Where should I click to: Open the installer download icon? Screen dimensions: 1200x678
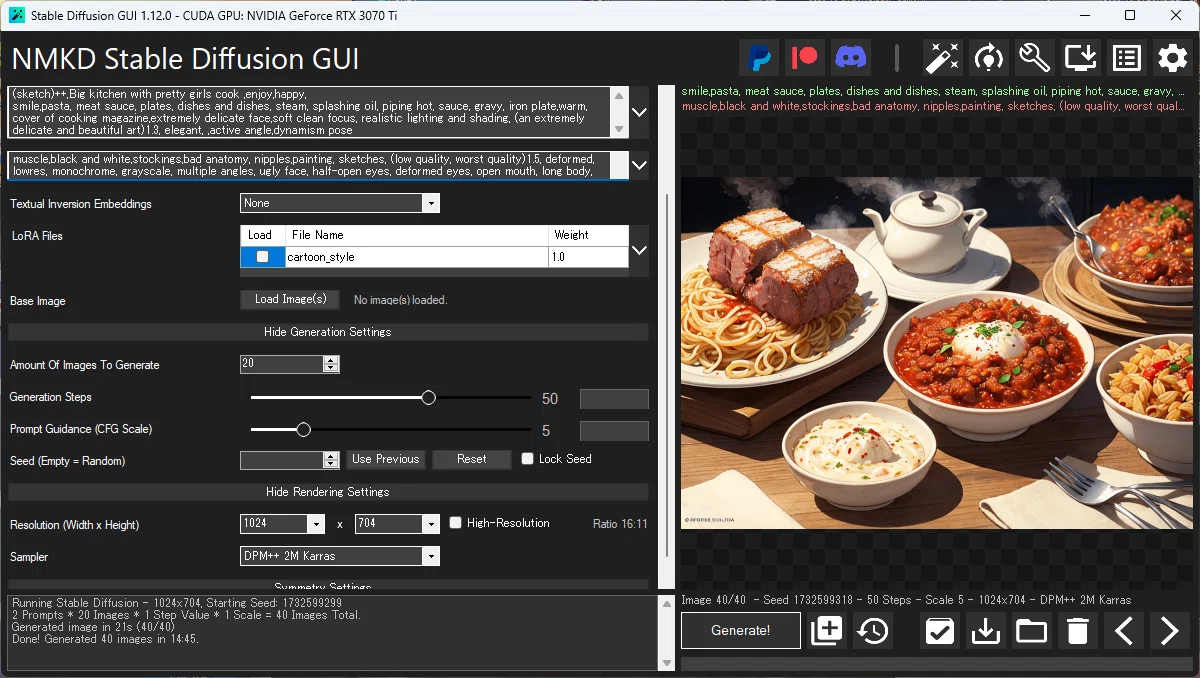(x=1080, y=58)
